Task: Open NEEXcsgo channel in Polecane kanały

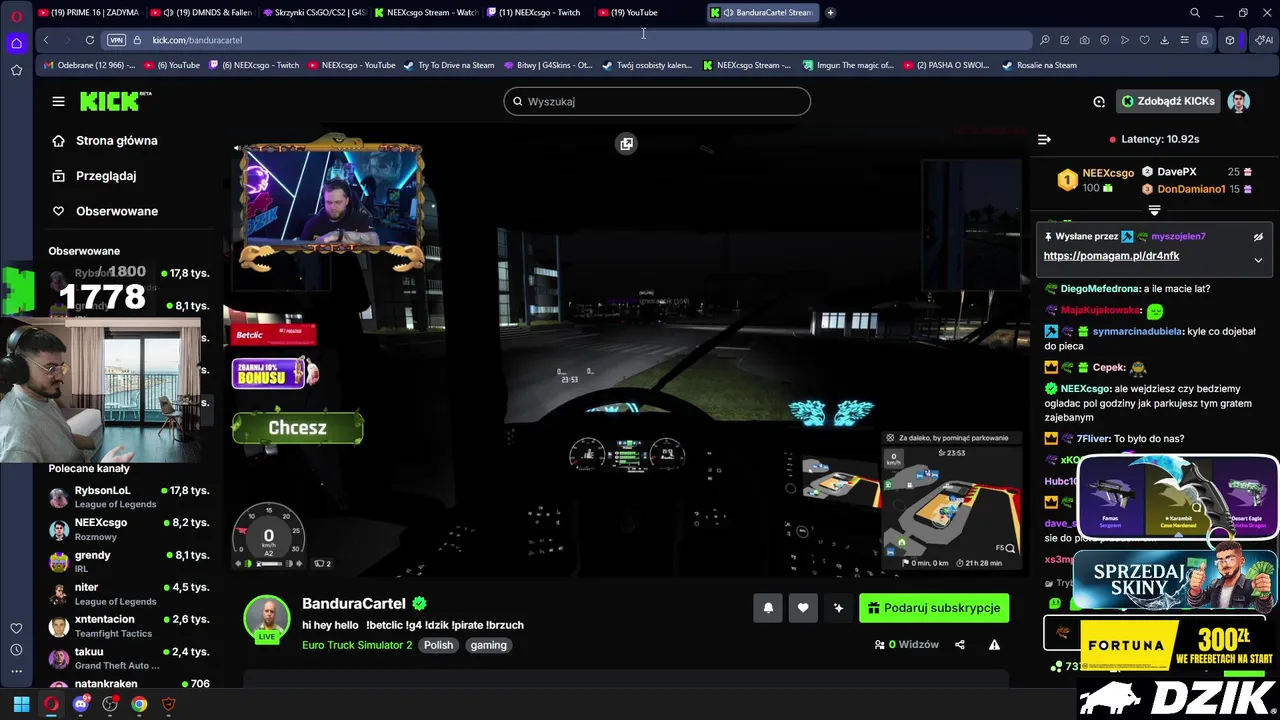Action: (129, 529)
